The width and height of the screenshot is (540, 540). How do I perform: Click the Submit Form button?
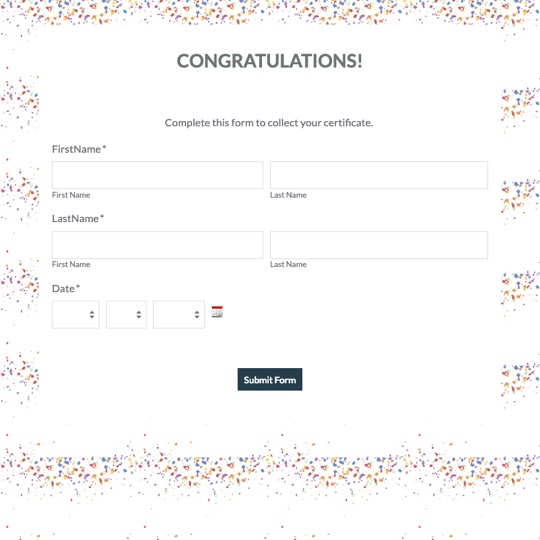270,380
